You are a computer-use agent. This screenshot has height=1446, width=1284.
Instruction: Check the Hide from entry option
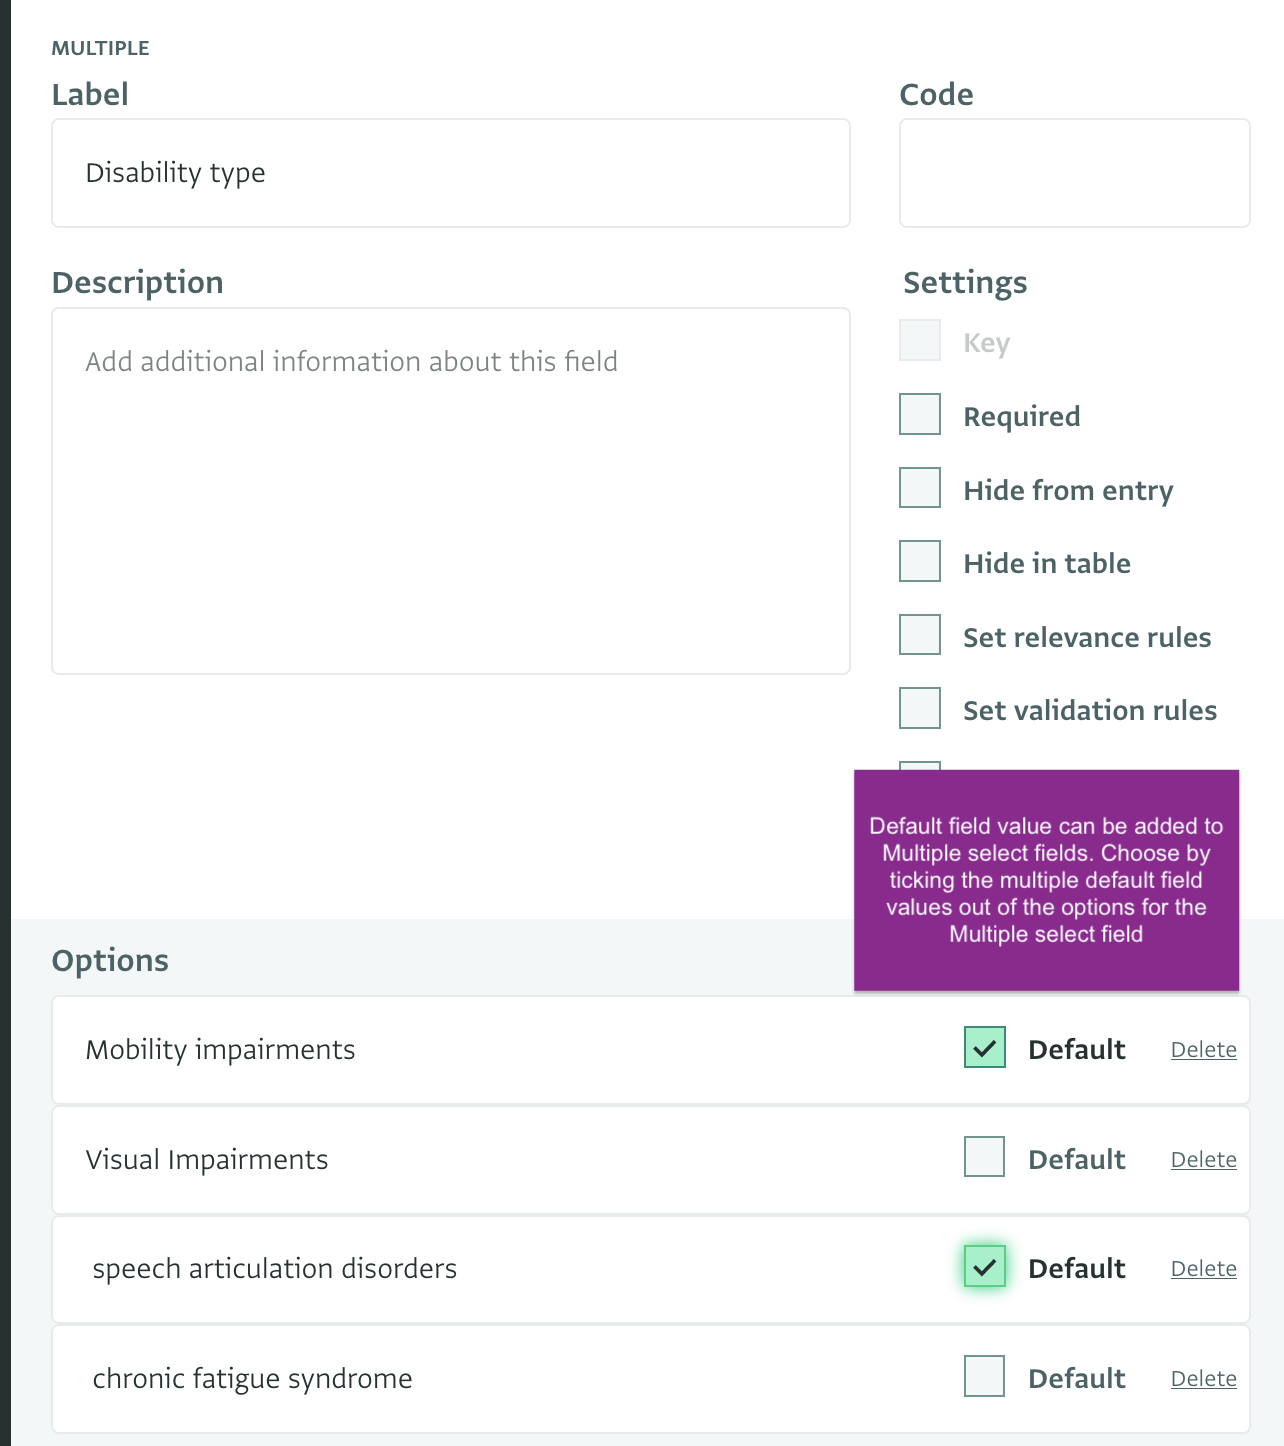(918, 488)
